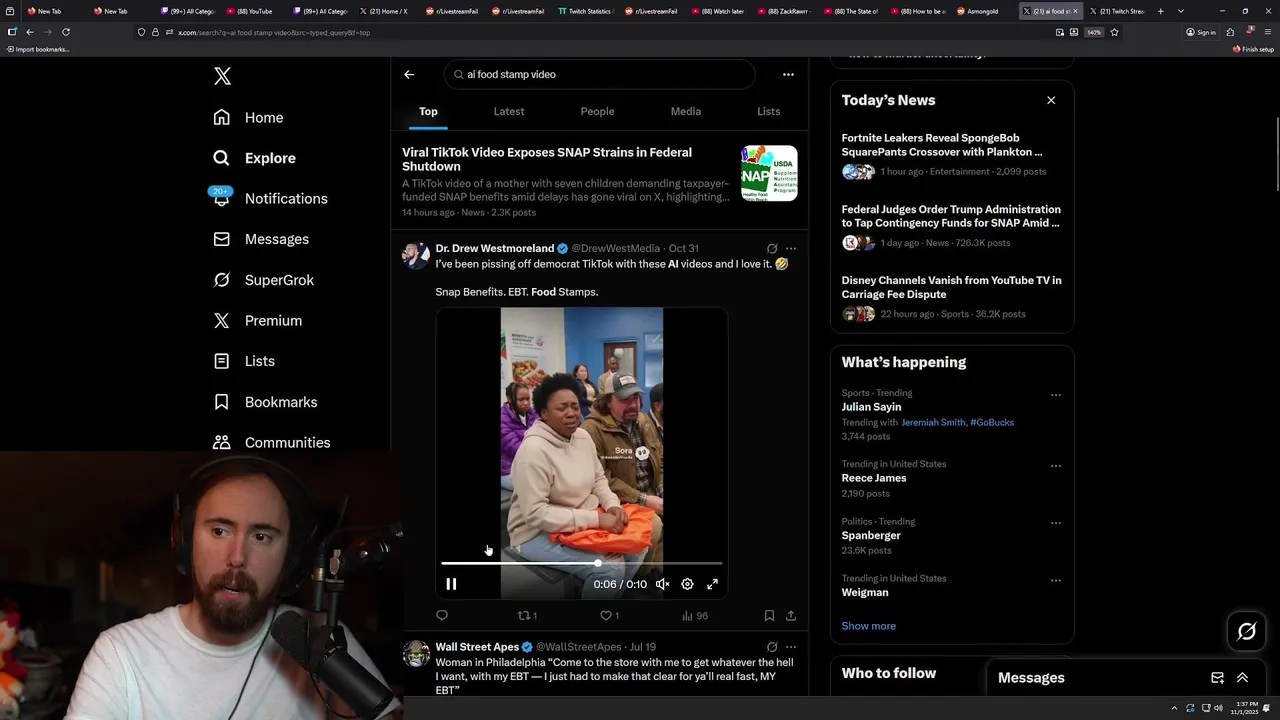Click the Grok icon on Westmoreland post
Viewport: 1280px width, 720px height.
coord(772,248)
